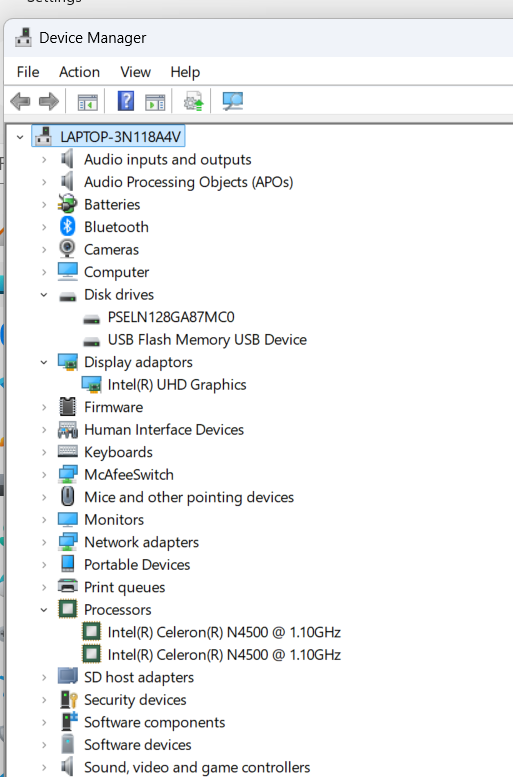Expand the Computer category chevron
513x777 pixels.
[x=44, y=272]
